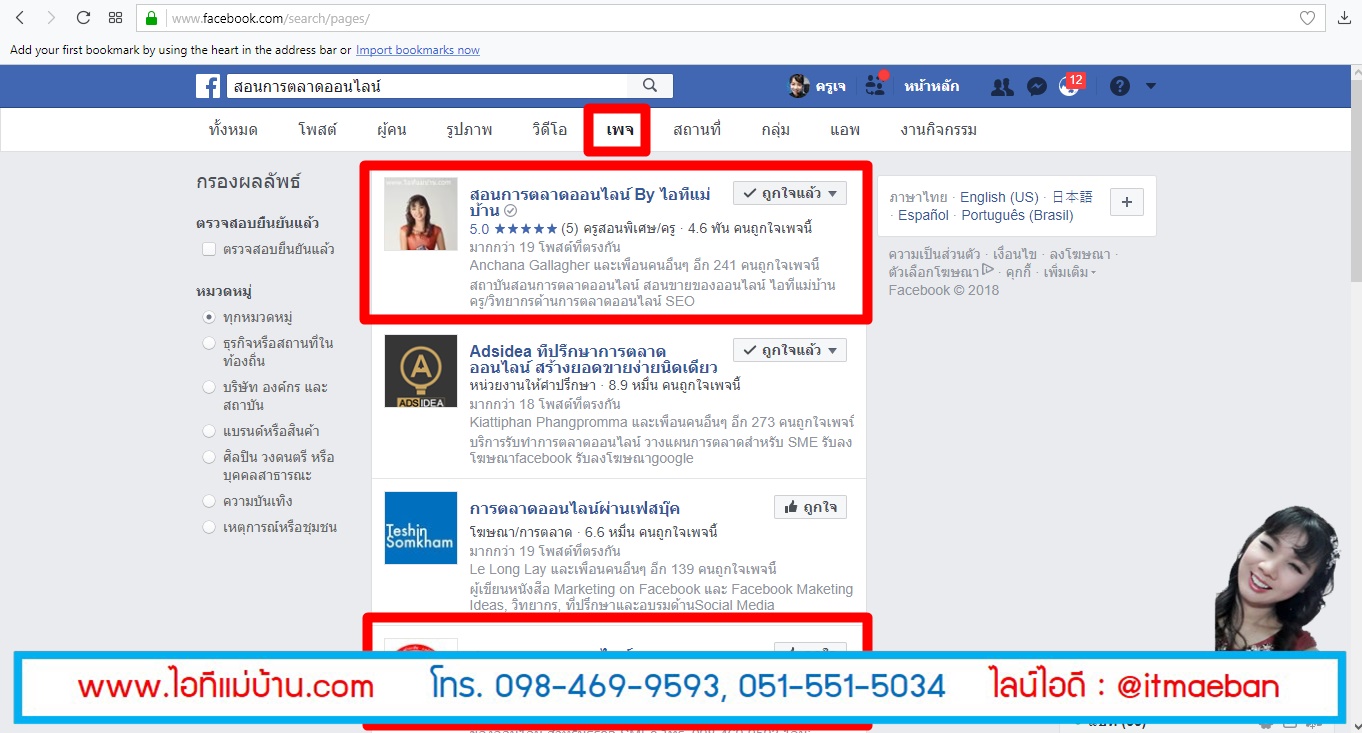The height and width of the screenshot is (733, 1362).
Task: Open the Messenger icon
Action: point(1038,87)
